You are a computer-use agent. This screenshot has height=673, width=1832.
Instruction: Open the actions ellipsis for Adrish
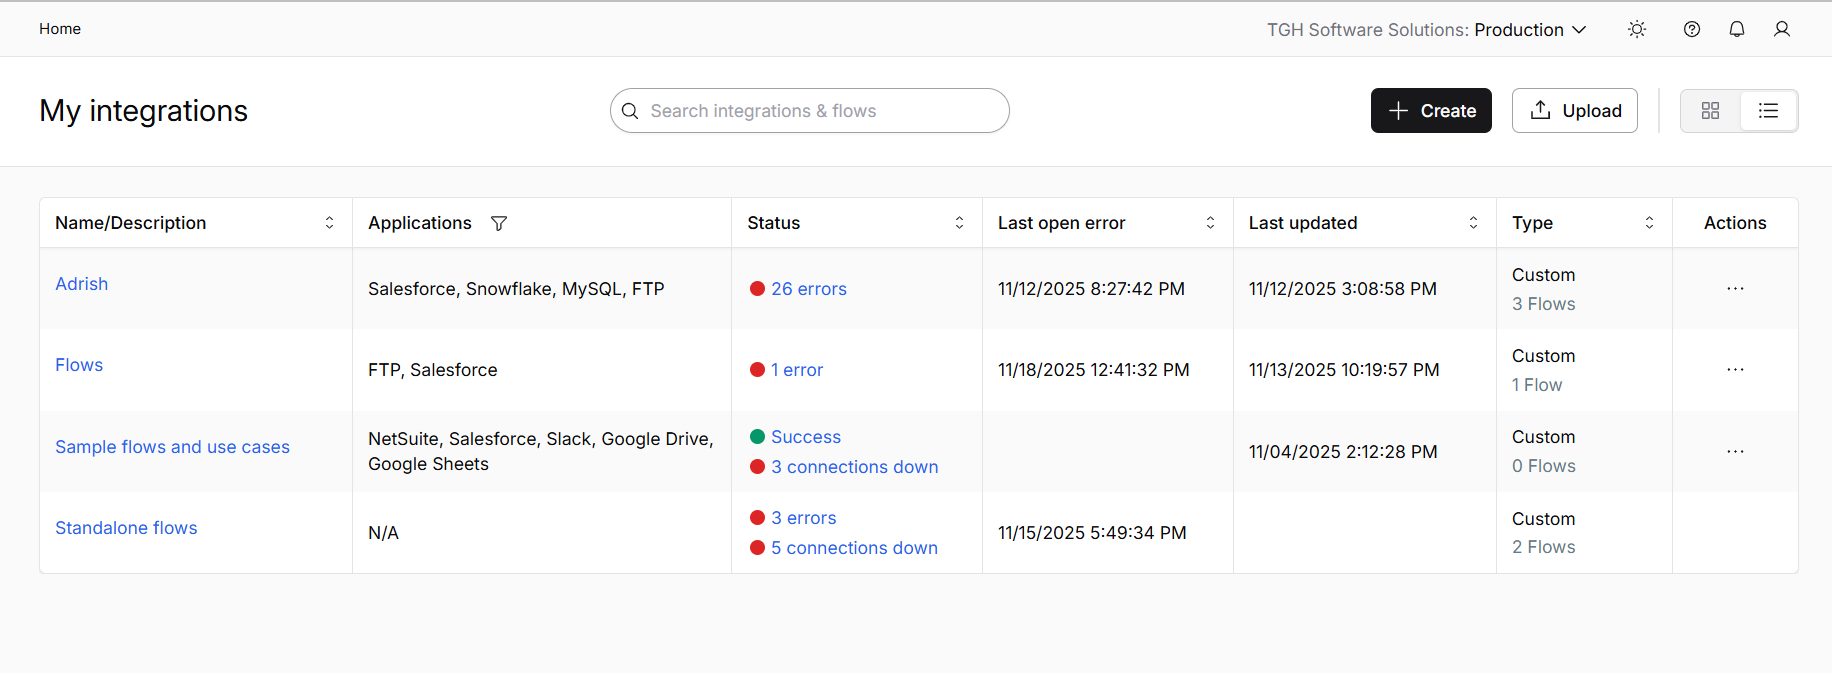pyautogui.click(x=1735, y=289)
